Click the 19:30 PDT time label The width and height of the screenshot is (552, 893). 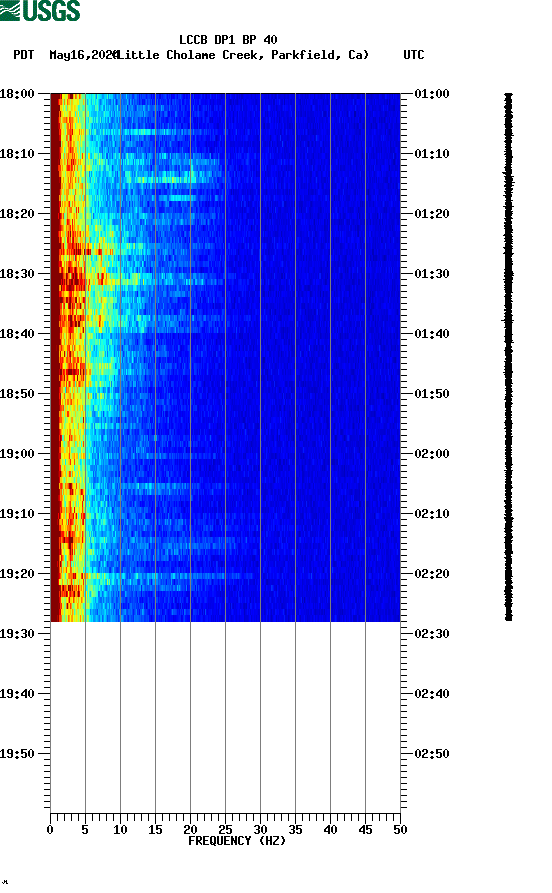17,634
